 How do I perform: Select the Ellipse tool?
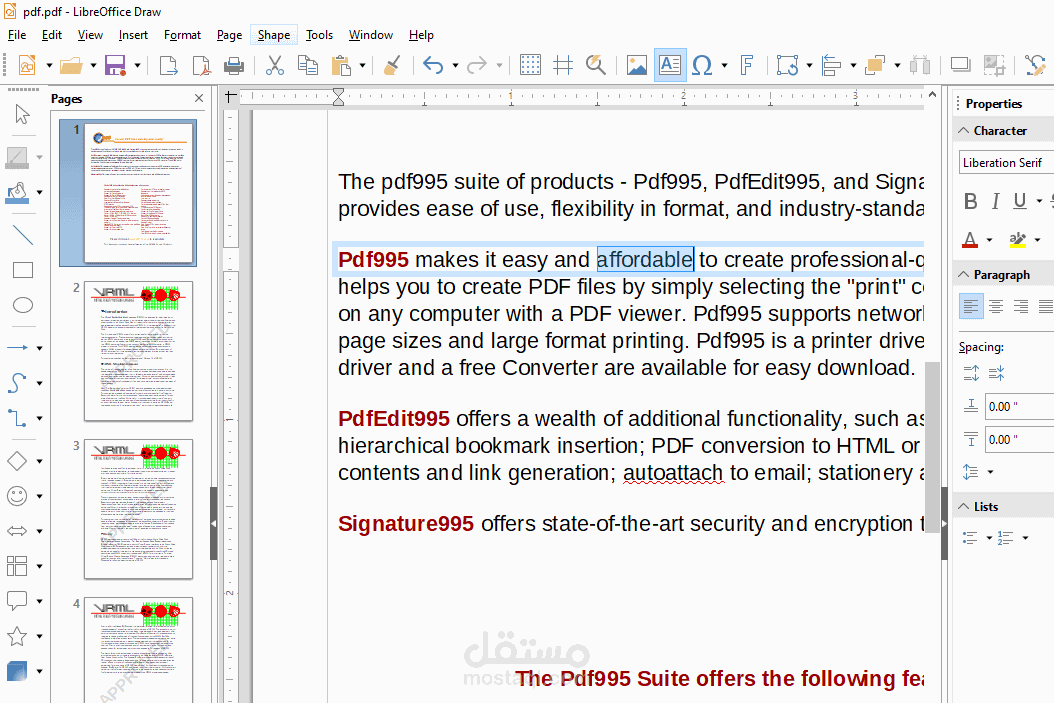click(23, 304)
